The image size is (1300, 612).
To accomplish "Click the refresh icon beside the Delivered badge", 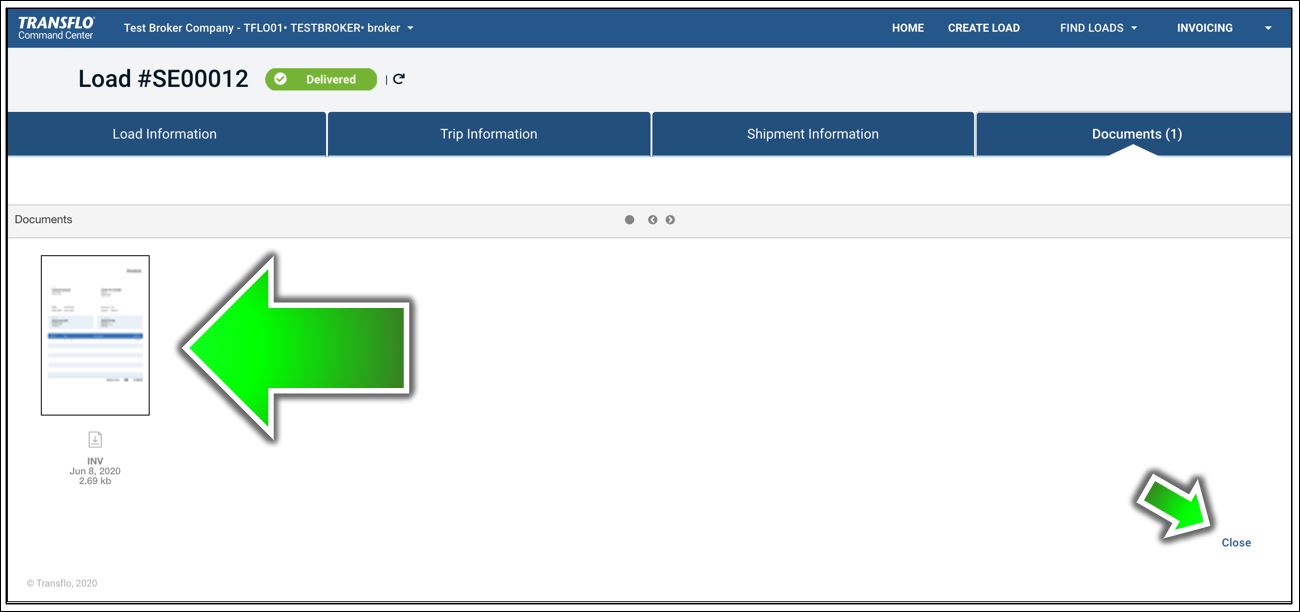I will [399, 79].
